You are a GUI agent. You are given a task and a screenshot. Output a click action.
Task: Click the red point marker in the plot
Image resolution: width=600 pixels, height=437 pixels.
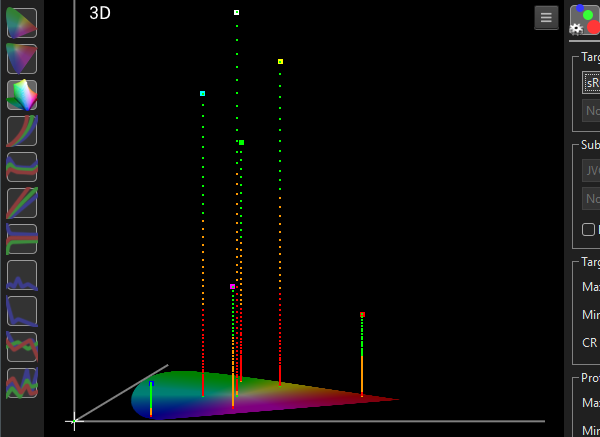362,315
